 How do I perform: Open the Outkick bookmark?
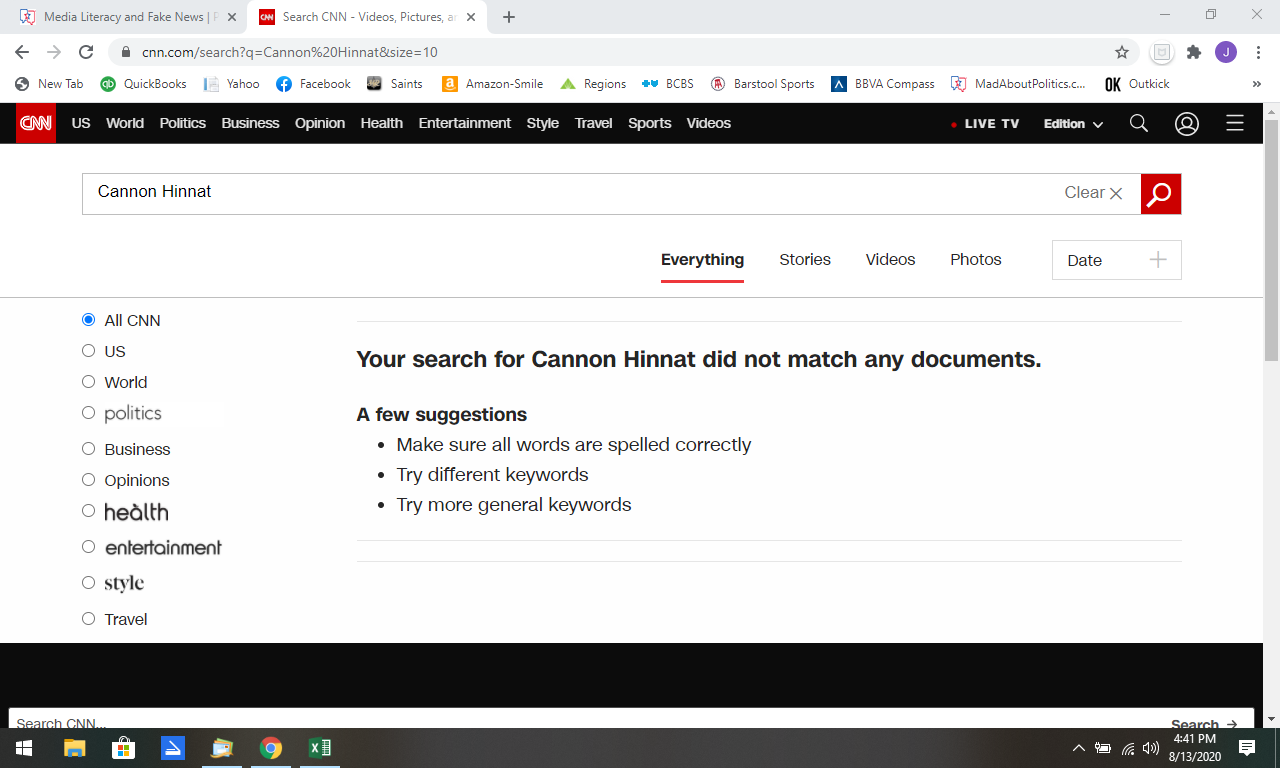point(1137,84)
